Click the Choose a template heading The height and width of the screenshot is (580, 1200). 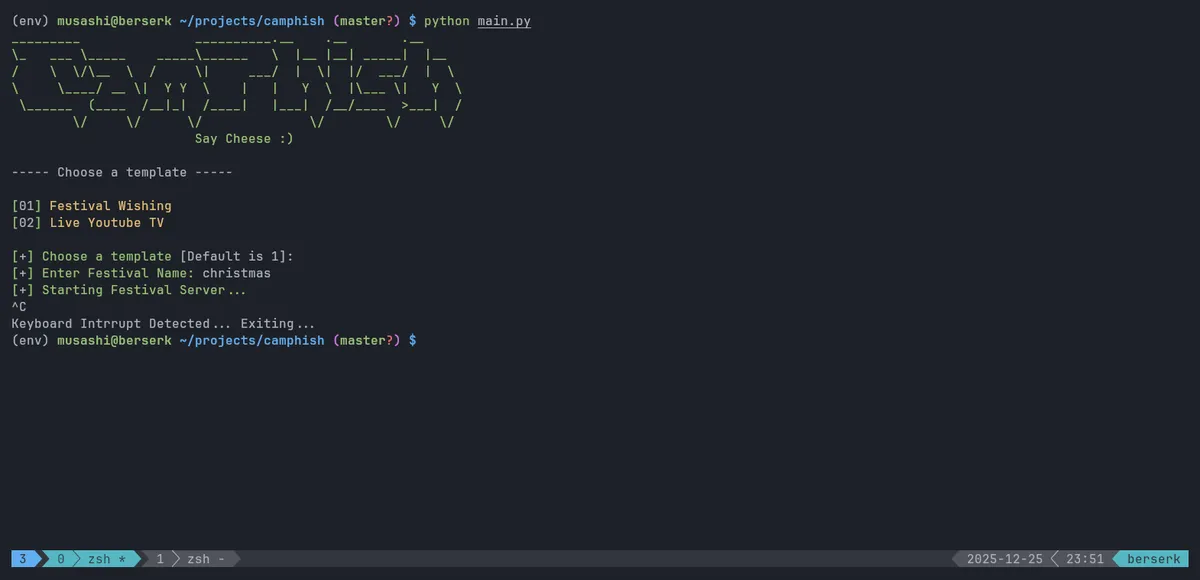click(x=122, y=172)
